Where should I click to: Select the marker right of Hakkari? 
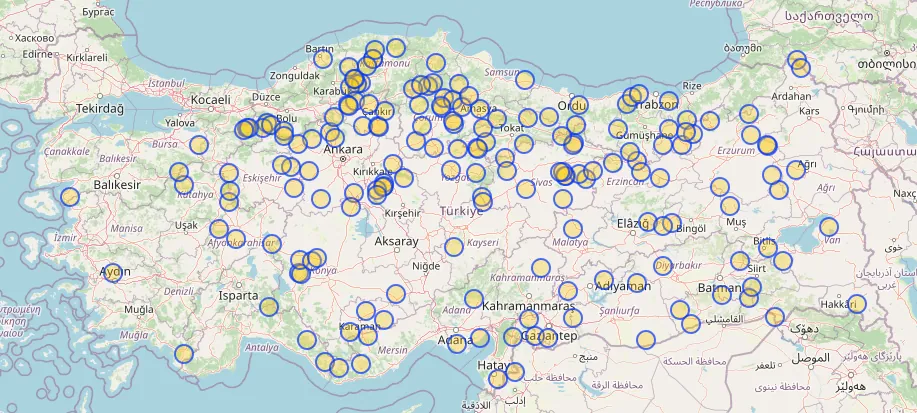tap(855, 304)
